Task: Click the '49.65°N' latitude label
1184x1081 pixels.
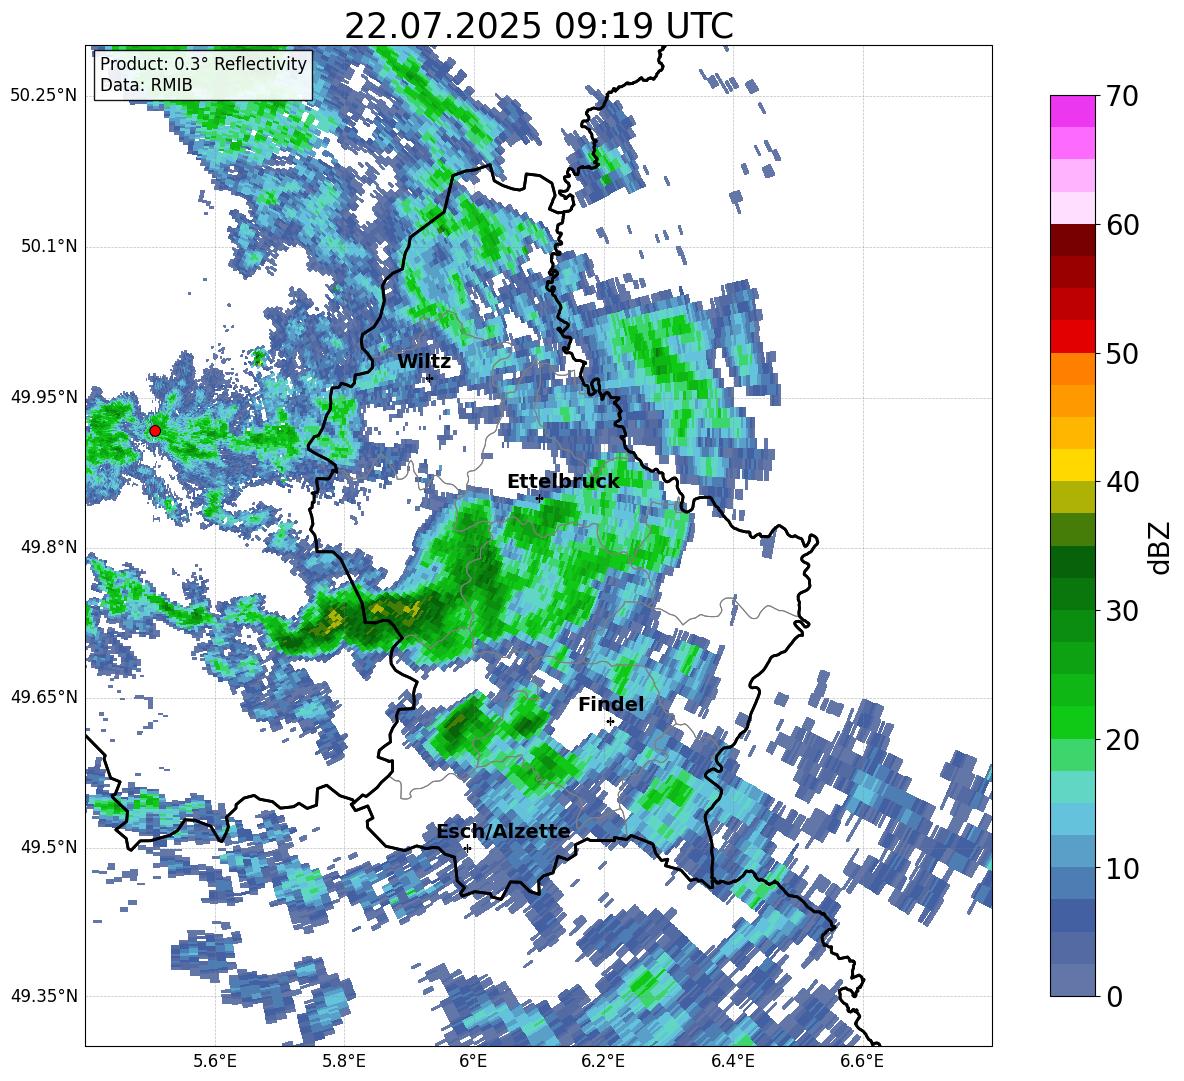Action: [44, 697]
